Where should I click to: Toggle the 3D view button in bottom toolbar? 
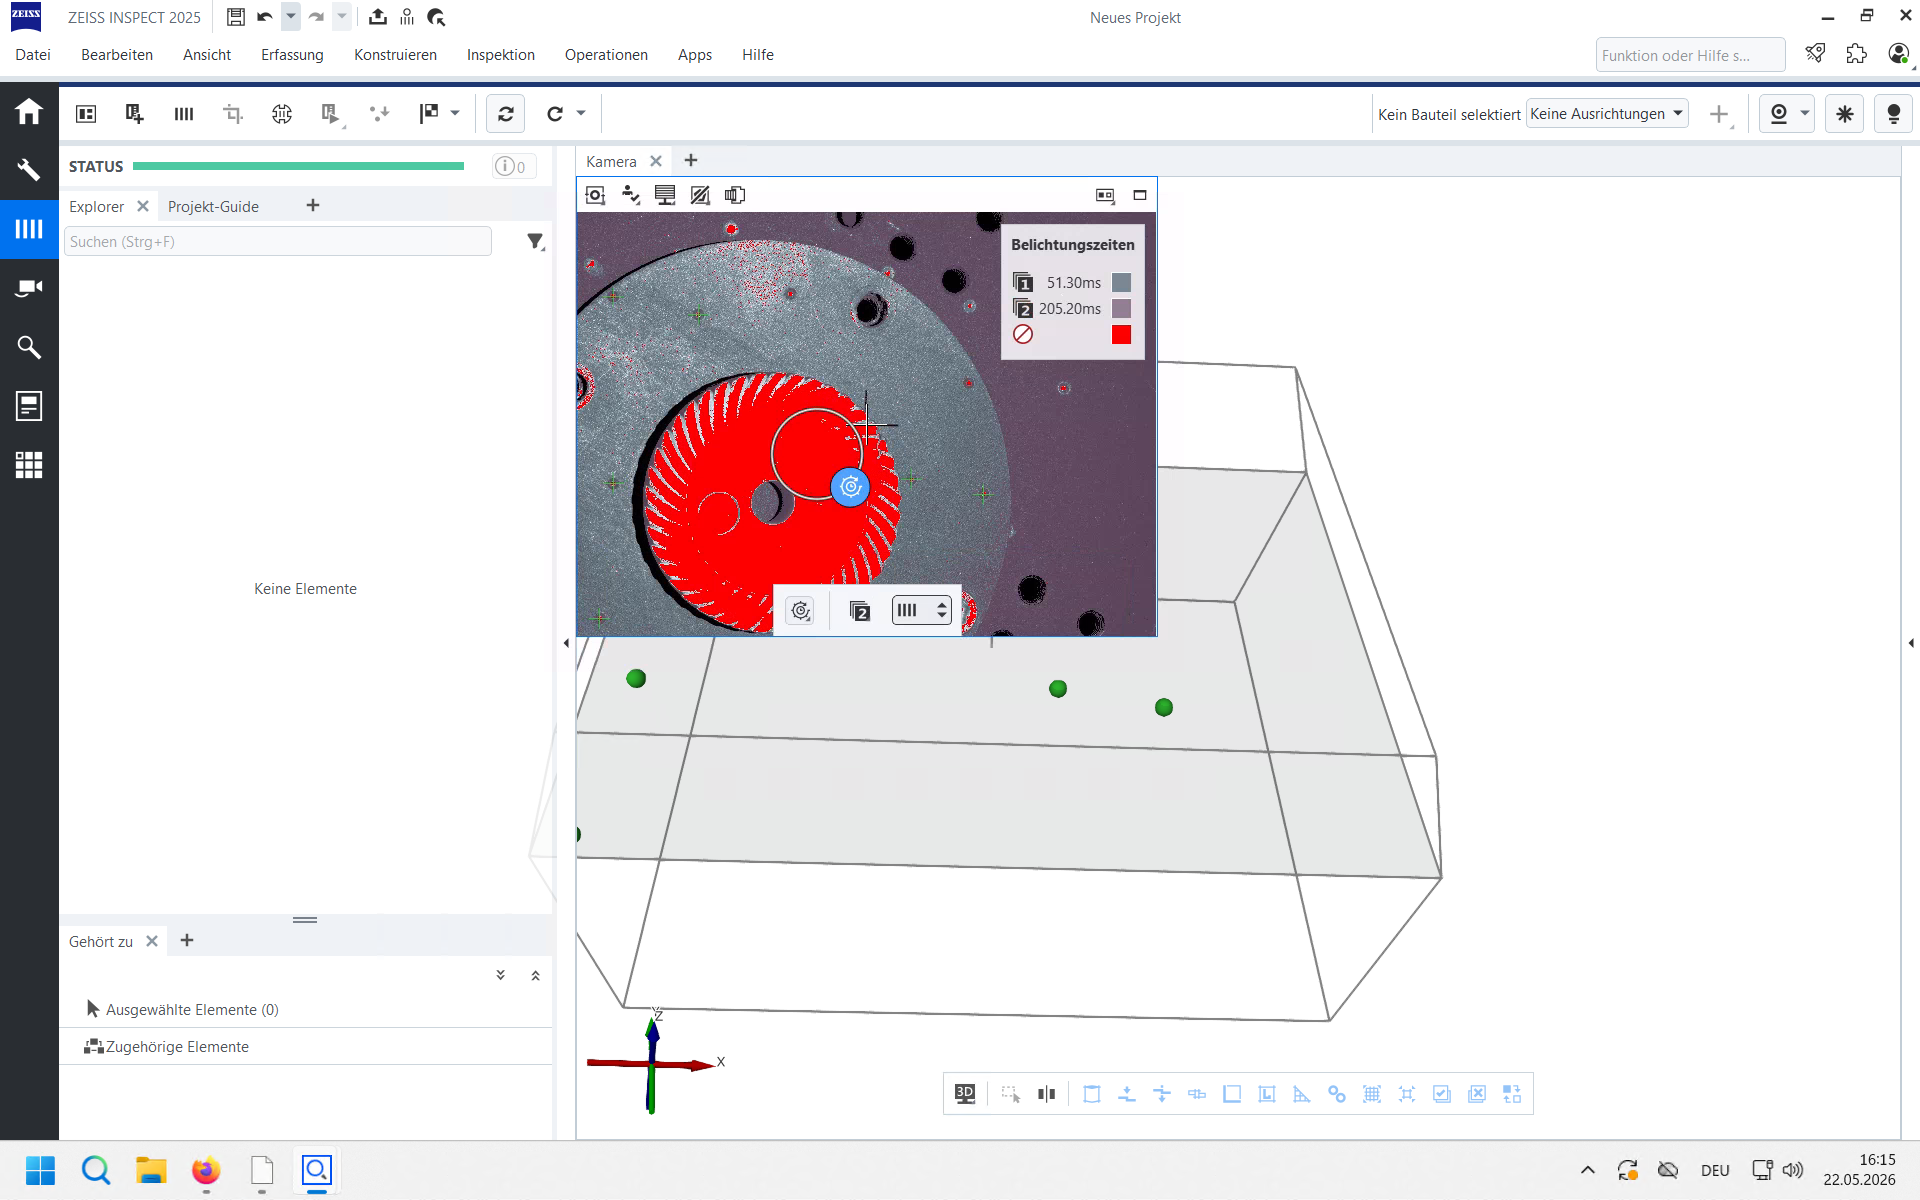pos(965,1094)
